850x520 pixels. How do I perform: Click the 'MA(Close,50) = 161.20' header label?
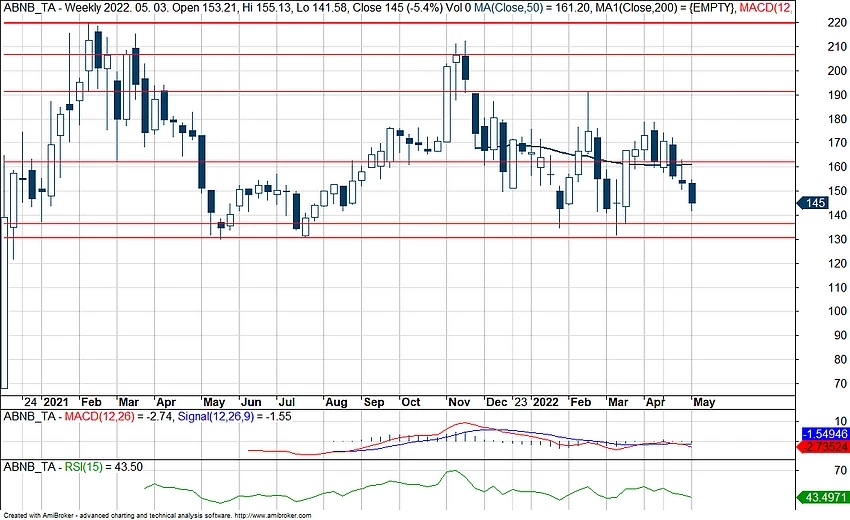pos(532,8)
